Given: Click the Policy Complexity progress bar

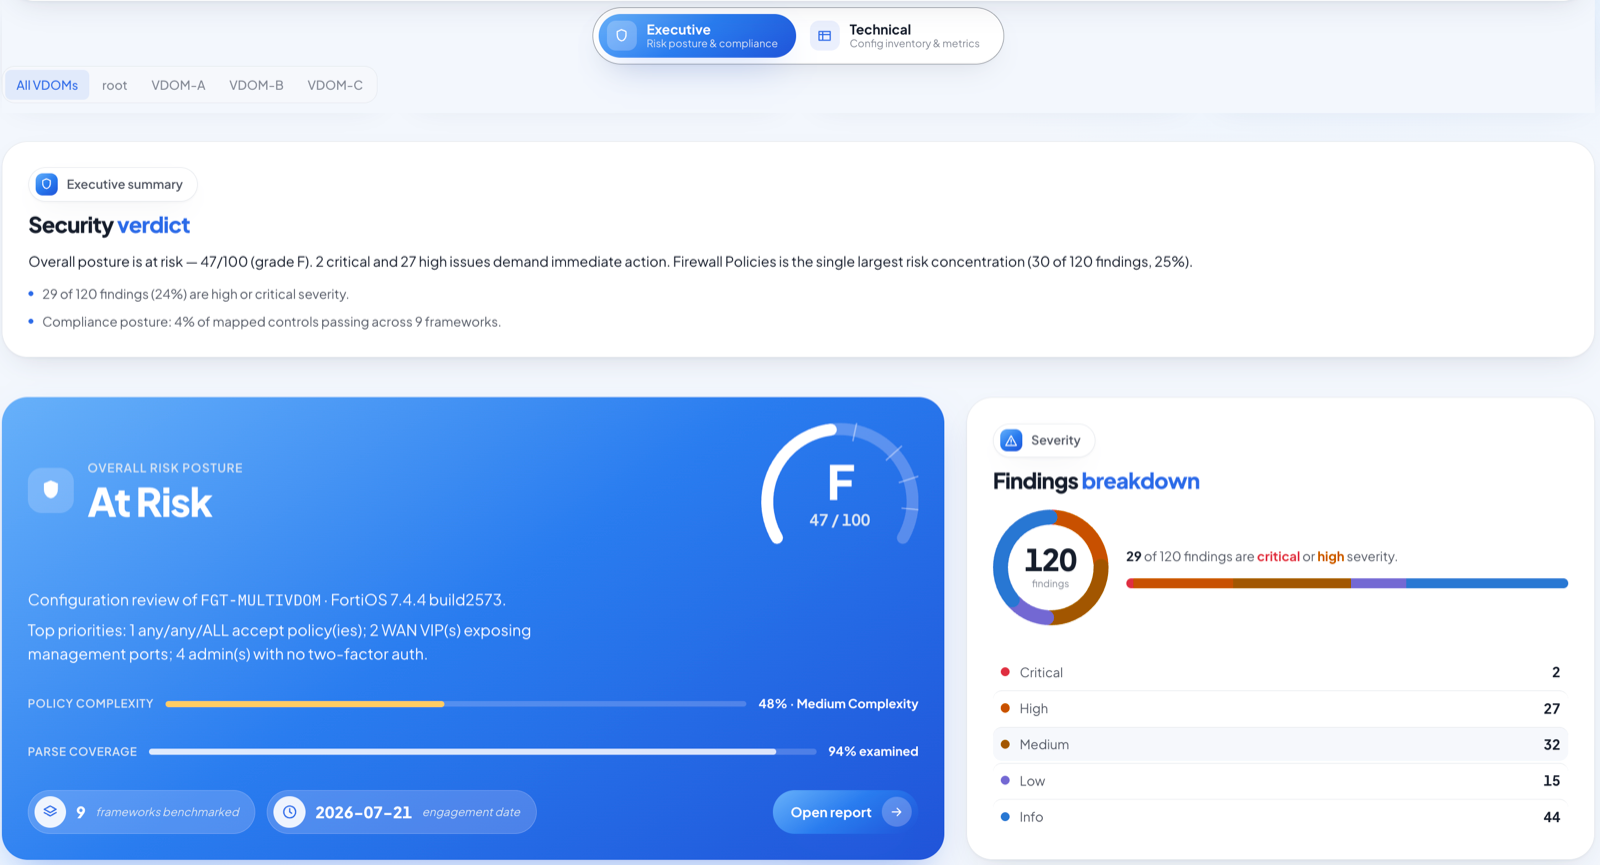Looking at the screenshot, I should [x=455, y=704].
